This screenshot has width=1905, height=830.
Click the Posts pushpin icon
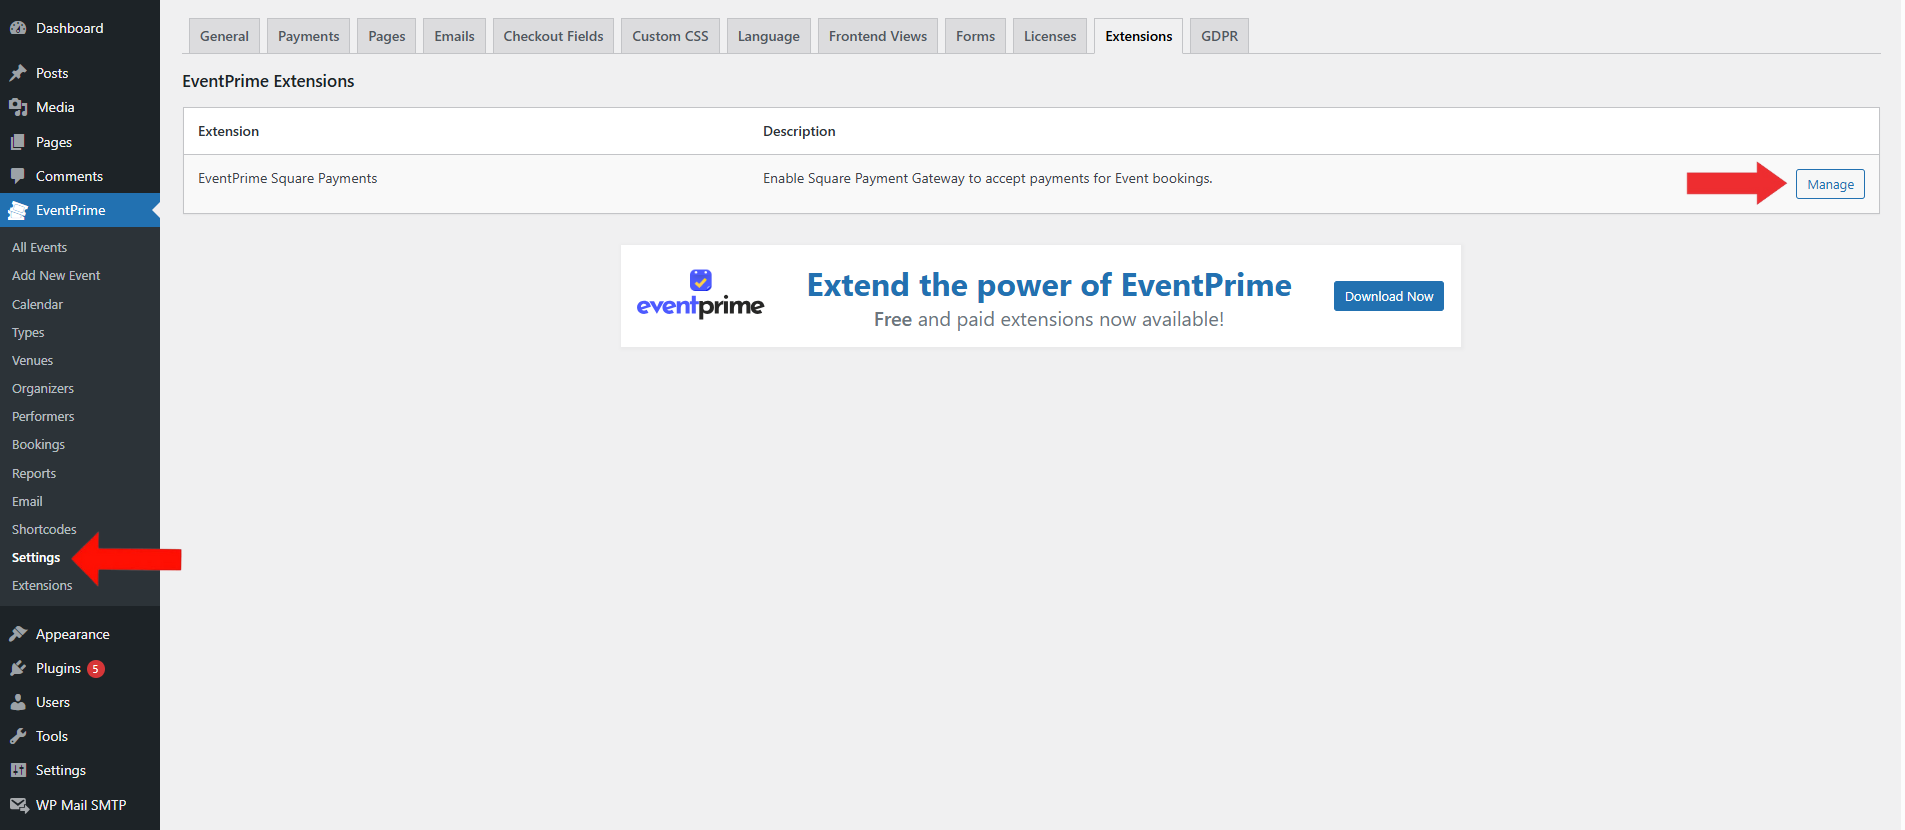[x=18, y=73]
